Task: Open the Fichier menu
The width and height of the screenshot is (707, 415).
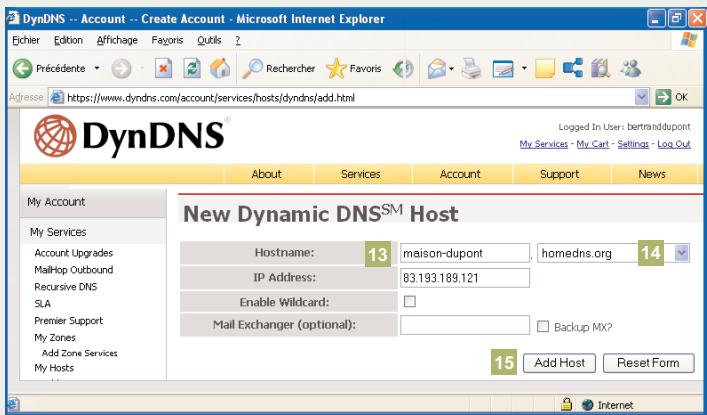Action: [26, 40]
